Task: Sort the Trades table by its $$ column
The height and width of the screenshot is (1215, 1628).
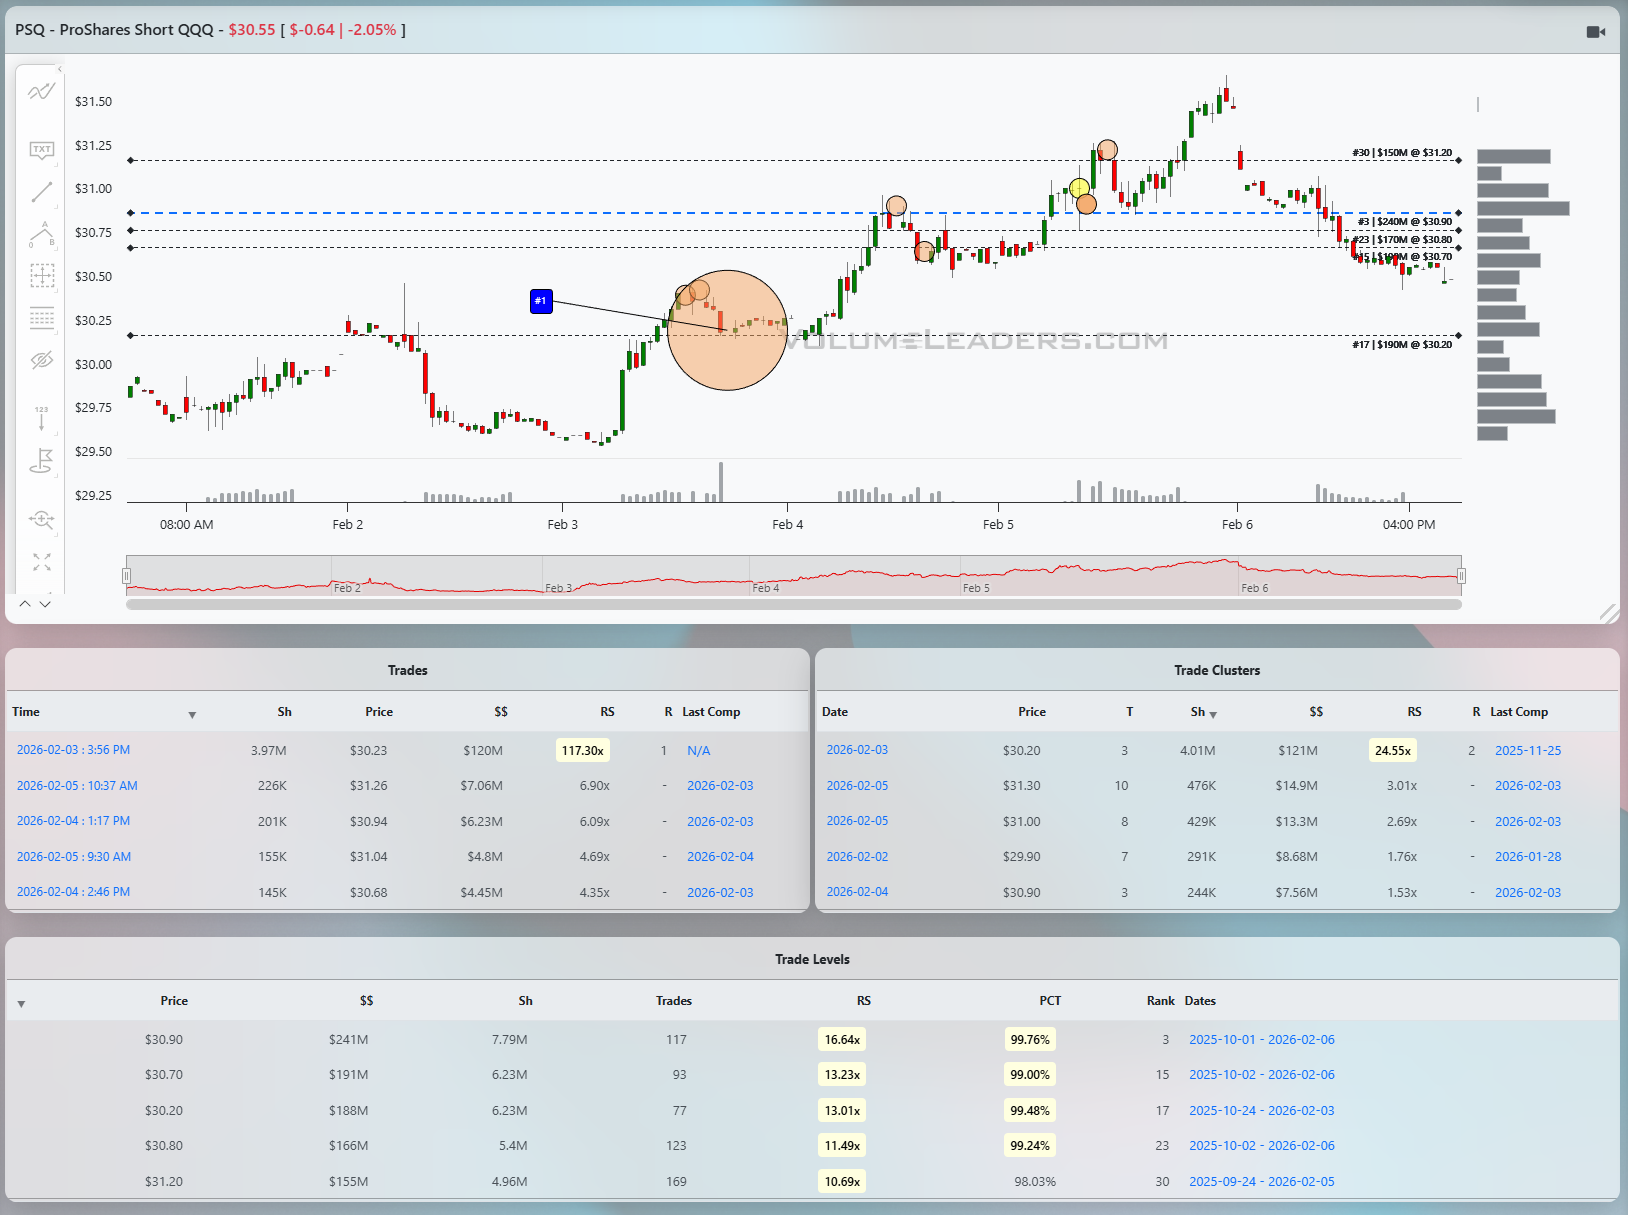Action: [x=501, y=712]
